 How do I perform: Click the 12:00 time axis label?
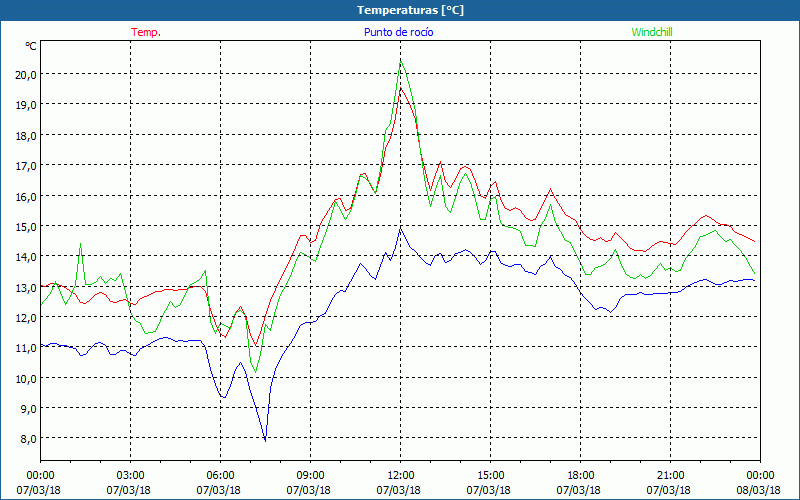click(x=401, y=475)
